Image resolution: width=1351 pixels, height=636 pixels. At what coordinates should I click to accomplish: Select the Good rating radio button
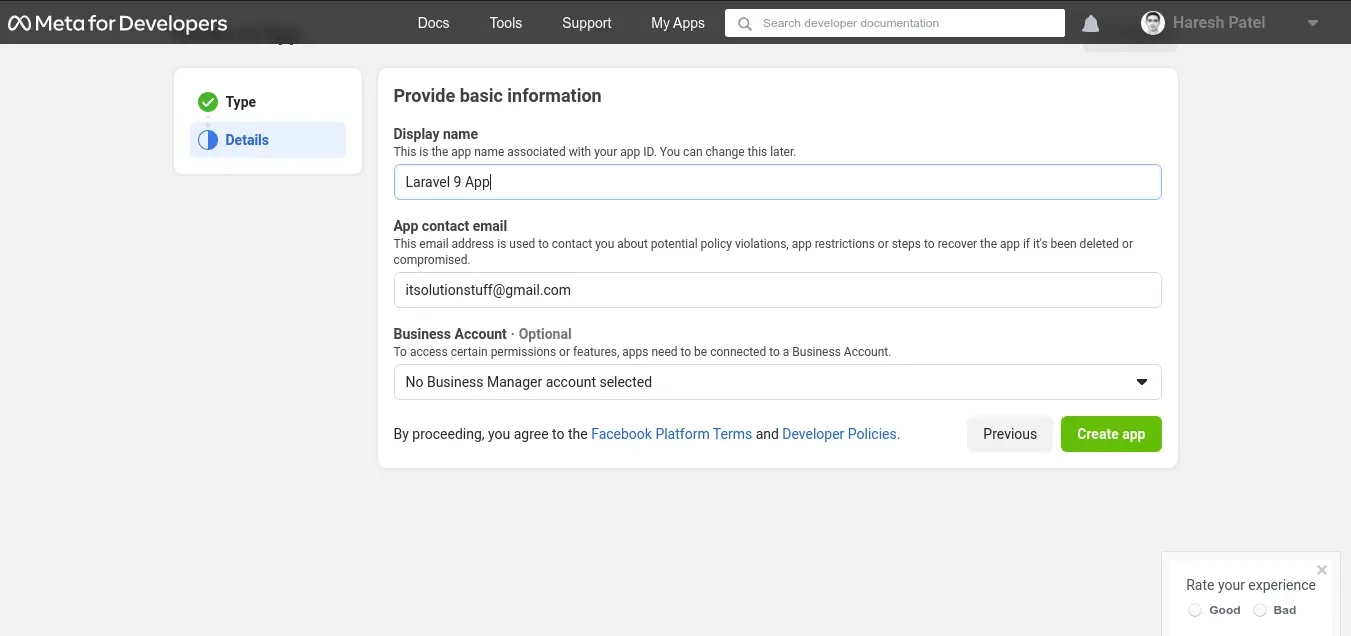(1195, 610)
